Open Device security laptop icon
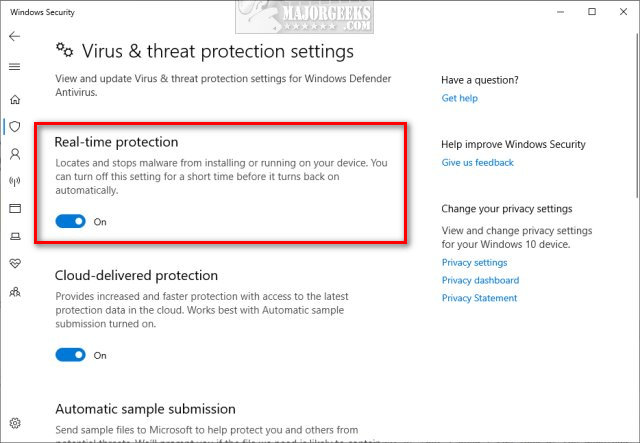 pyautogui.click(x=14, y=237)
